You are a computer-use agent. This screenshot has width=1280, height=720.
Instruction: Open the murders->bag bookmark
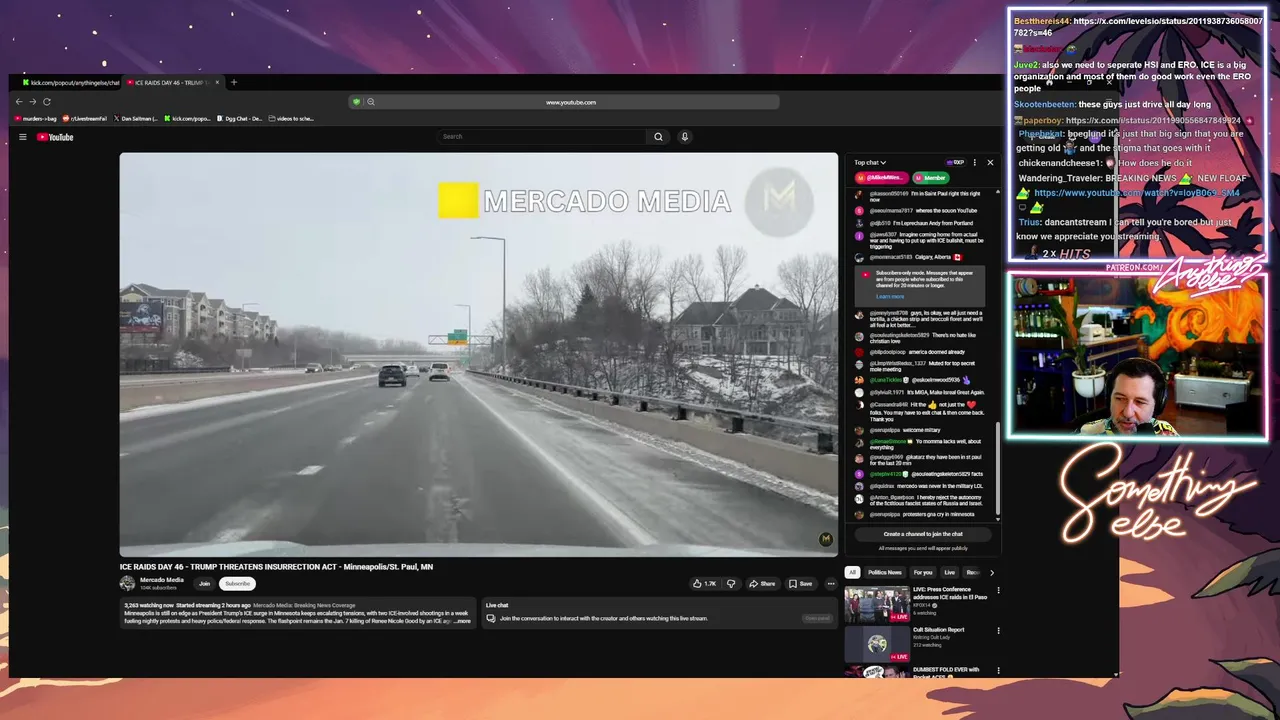[34, 118]
